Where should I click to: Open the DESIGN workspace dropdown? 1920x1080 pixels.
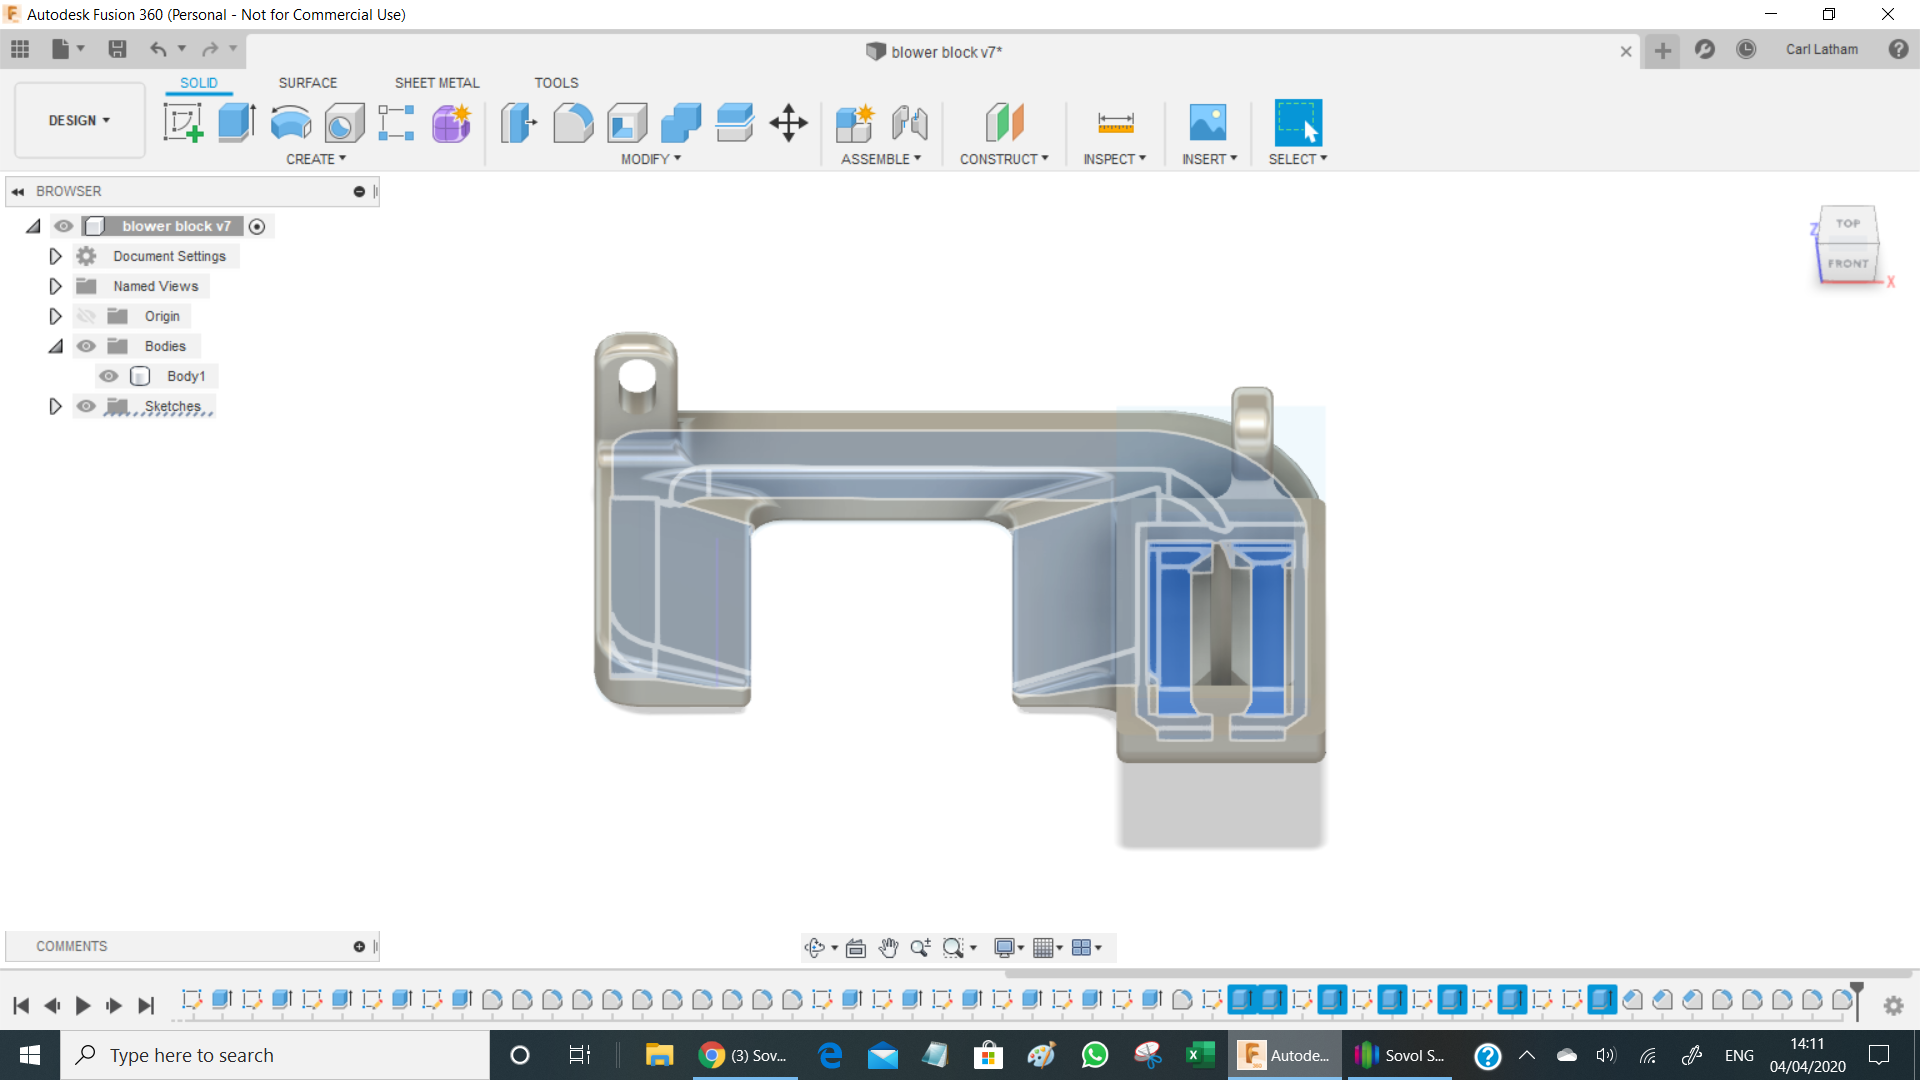tap(80, 120)
